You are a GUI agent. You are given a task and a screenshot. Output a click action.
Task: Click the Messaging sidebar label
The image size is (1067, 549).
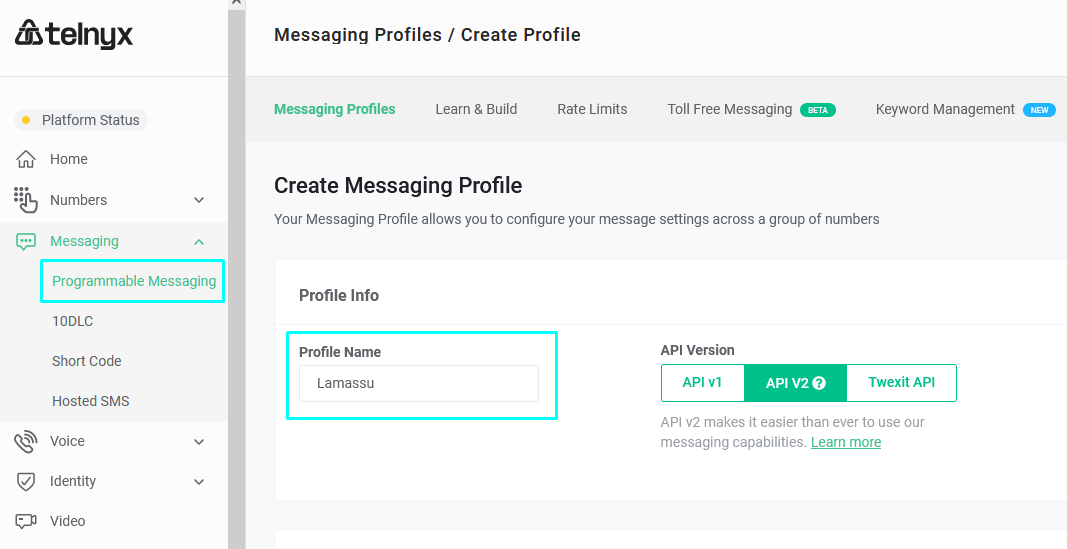pyautogui.click(x=84, y=242)
